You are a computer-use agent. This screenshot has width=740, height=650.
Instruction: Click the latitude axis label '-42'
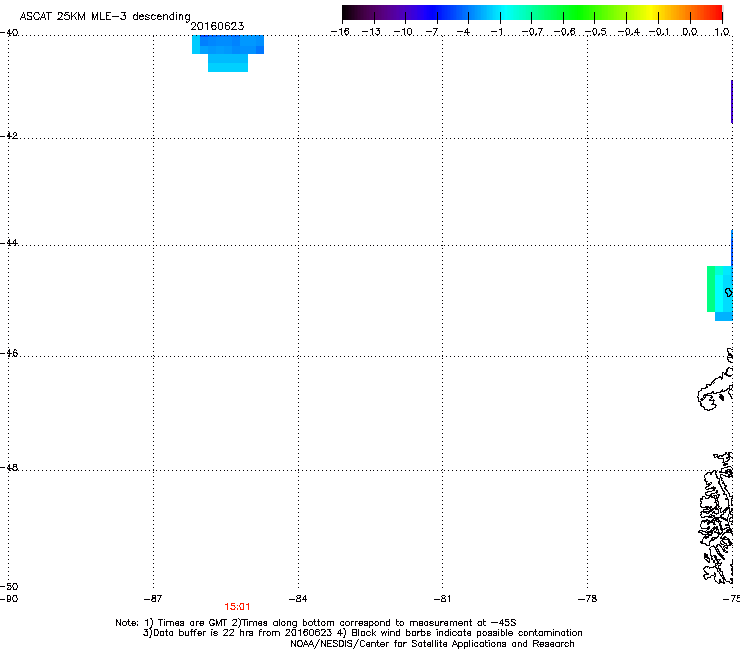coord(9,135)
